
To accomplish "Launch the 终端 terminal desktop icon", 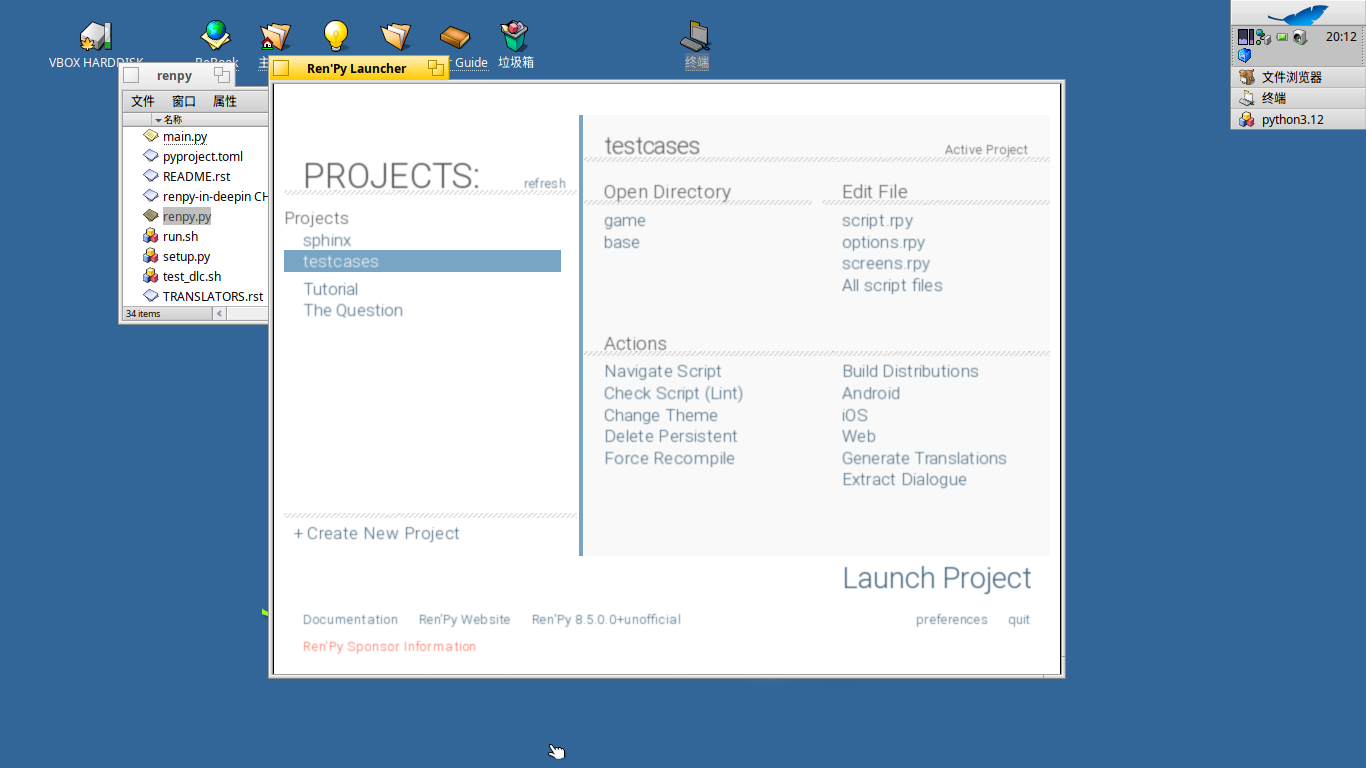I will click(696, 36).
